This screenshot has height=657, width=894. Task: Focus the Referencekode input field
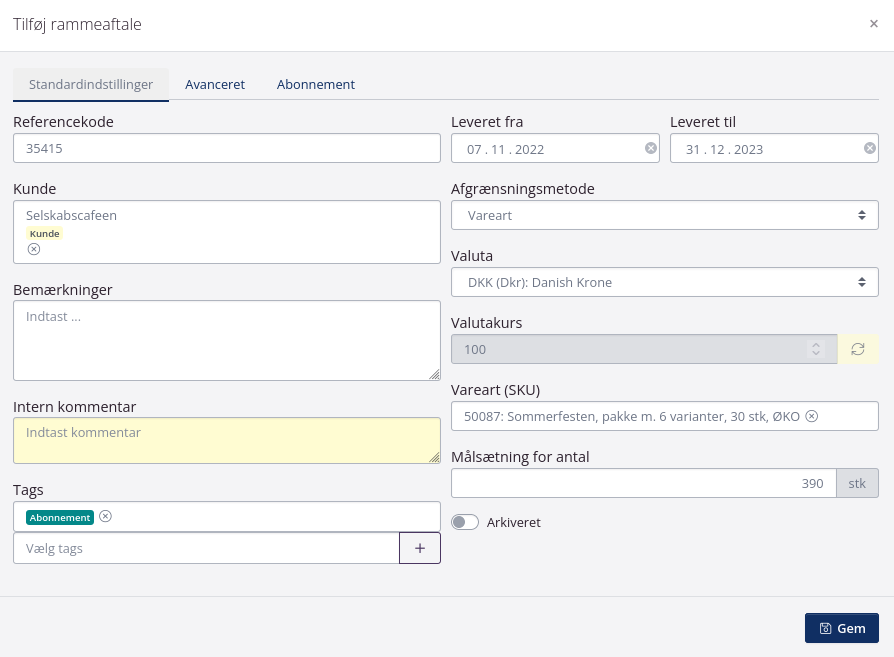pos(227,148)
